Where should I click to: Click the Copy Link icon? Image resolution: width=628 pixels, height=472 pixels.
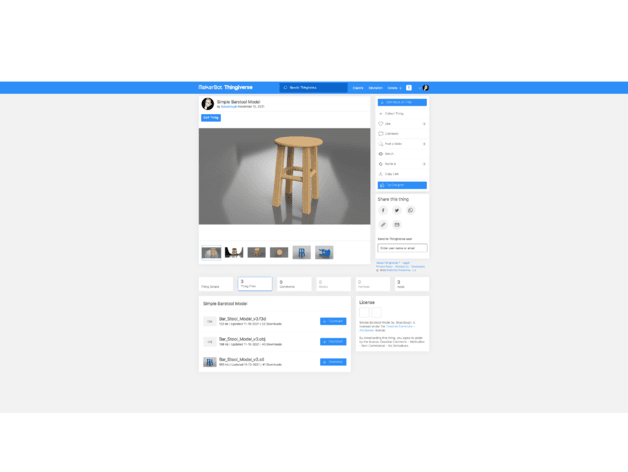(380, 174)
